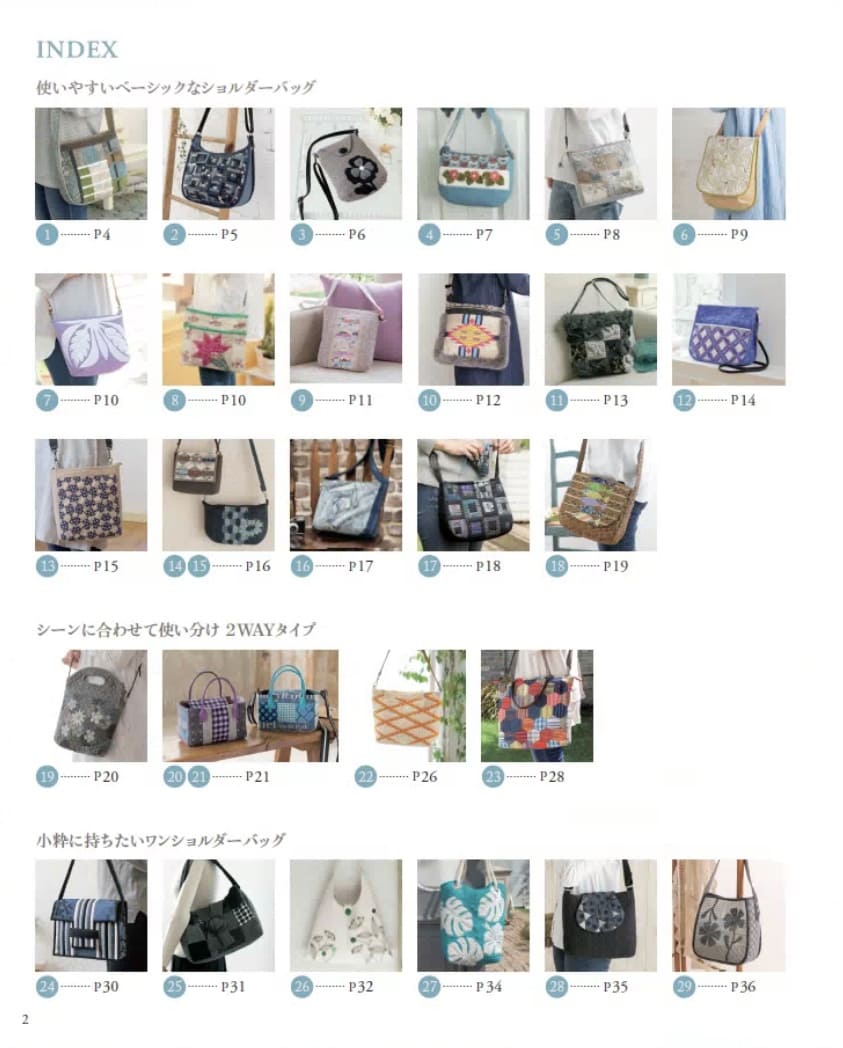Go to page reference P17
This screenshot has width=843, height=1048.
[x=360, y=566]
